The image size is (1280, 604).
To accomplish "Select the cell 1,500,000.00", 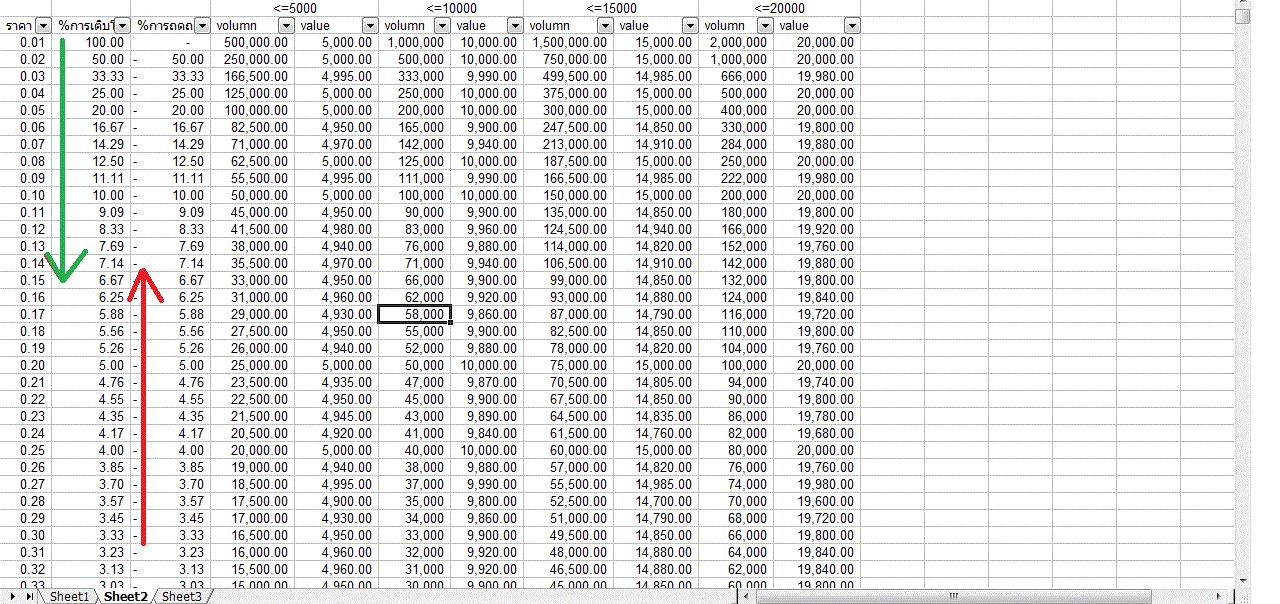I will pyautogui.click(x=568, y=42).
